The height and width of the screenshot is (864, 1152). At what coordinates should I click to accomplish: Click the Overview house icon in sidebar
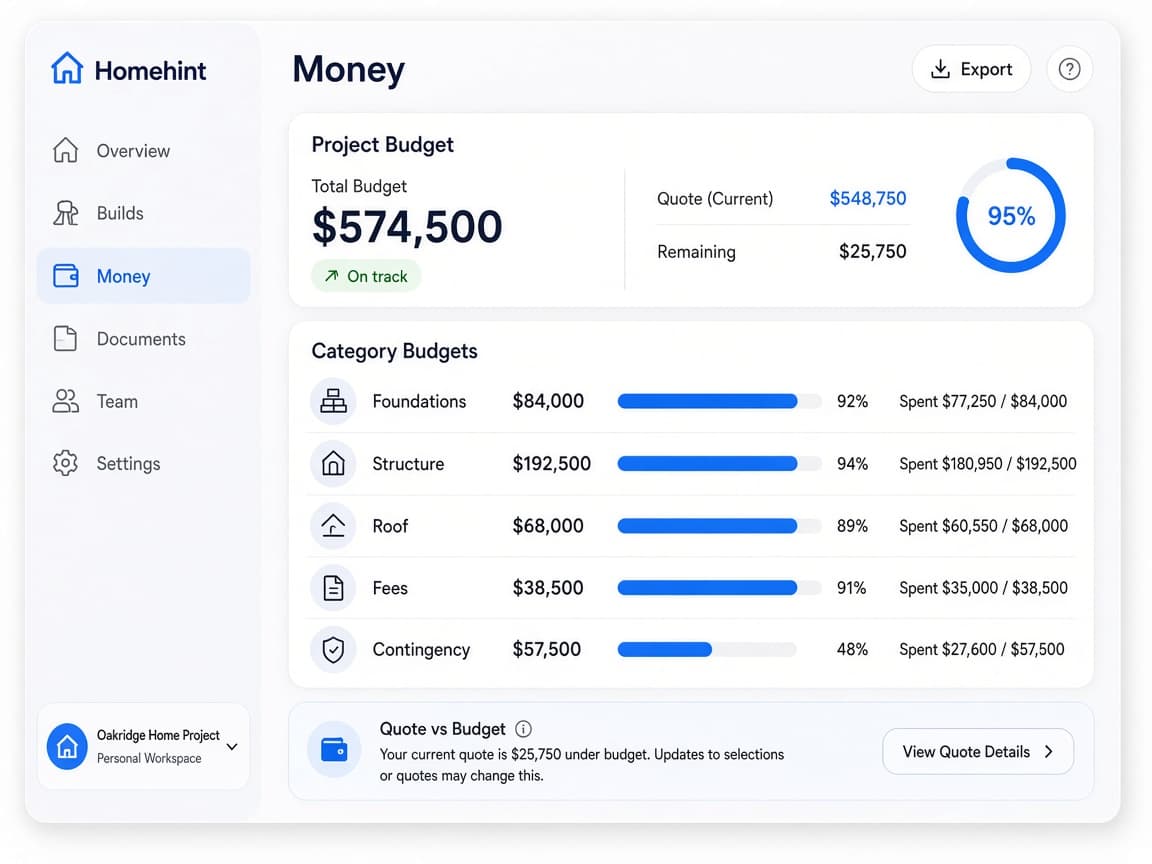click(x=65, y=150)
